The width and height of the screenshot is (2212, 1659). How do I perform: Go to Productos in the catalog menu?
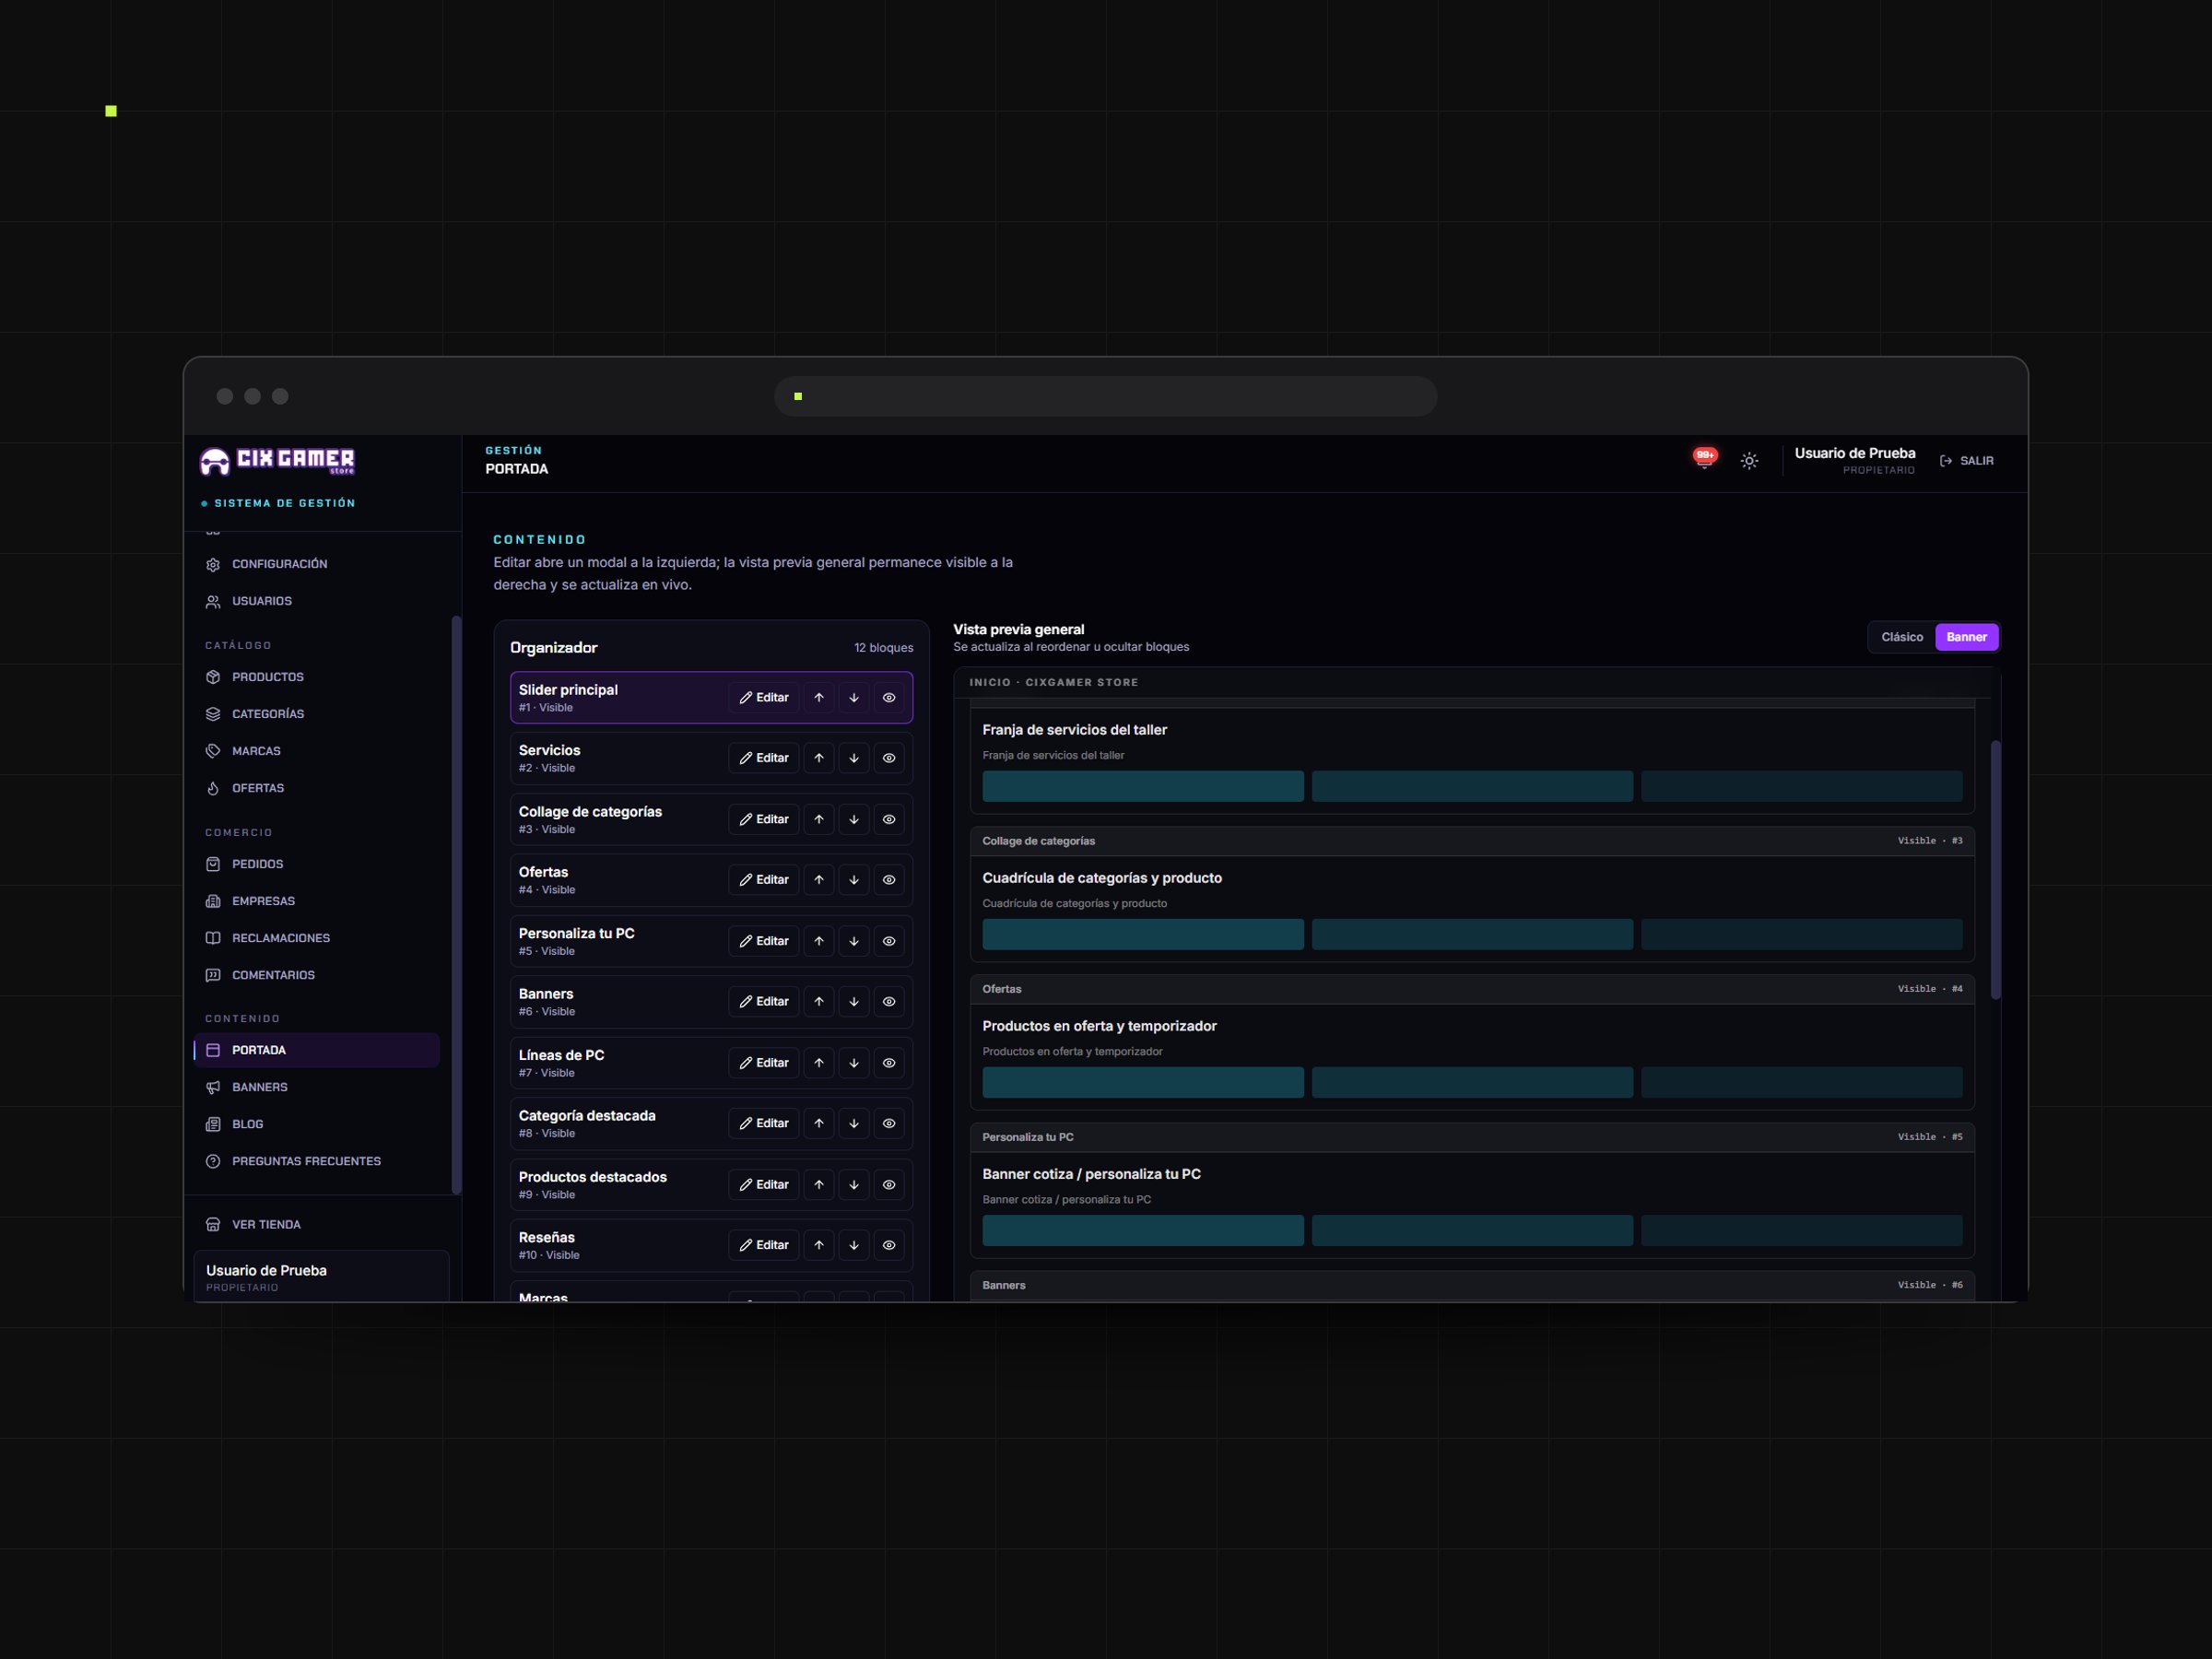316,677
